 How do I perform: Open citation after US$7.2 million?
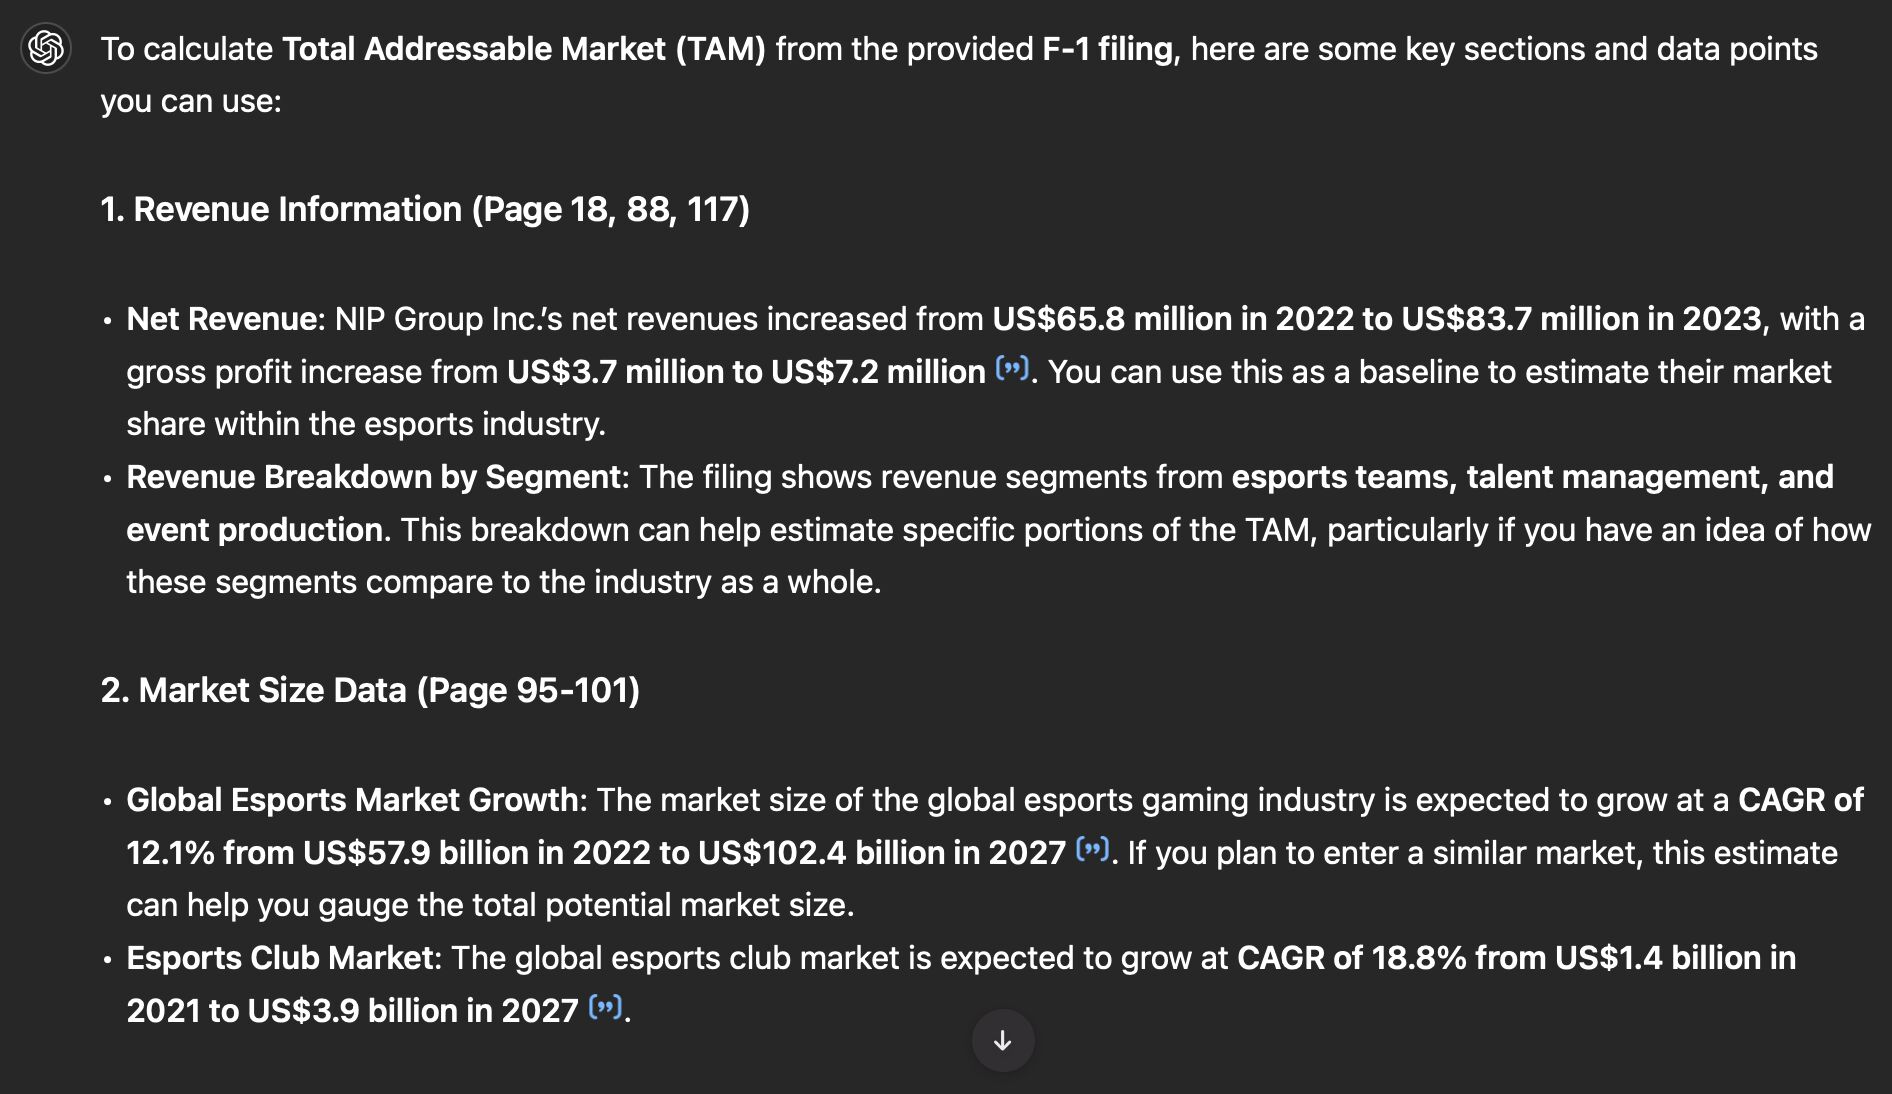click(1012, 369)
